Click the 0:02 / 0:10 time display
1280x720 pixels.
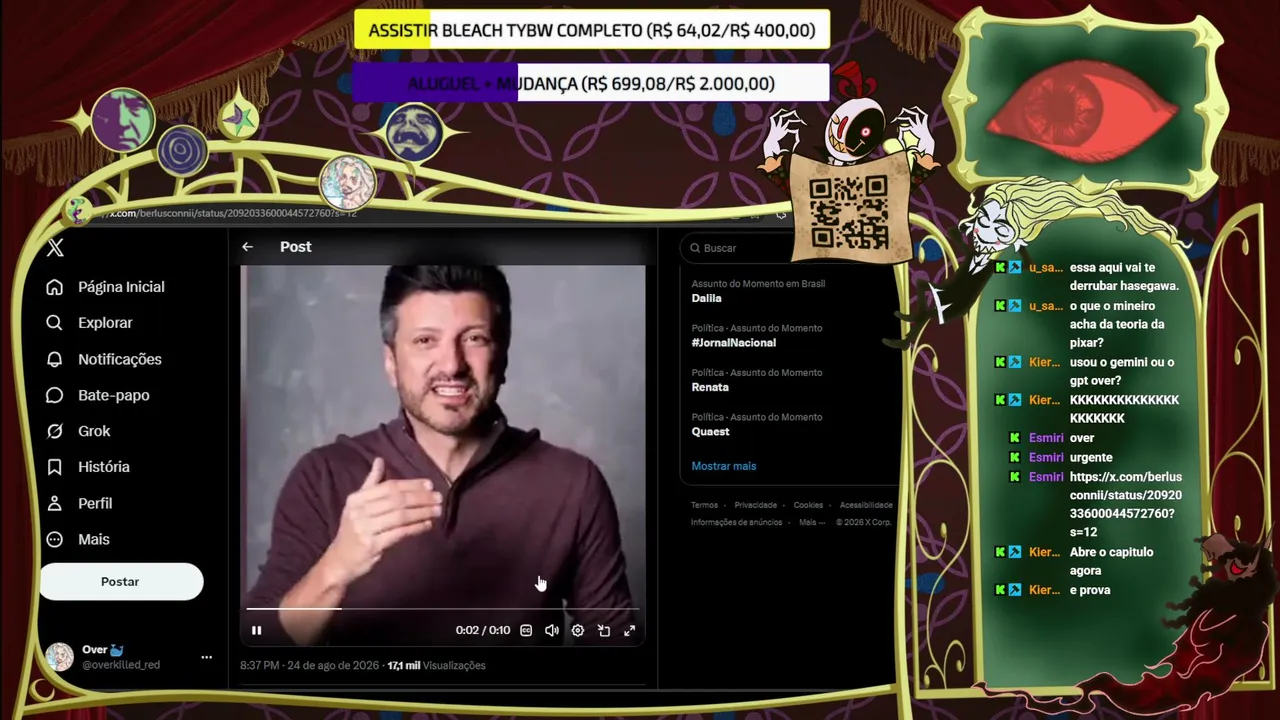[483, 630]
